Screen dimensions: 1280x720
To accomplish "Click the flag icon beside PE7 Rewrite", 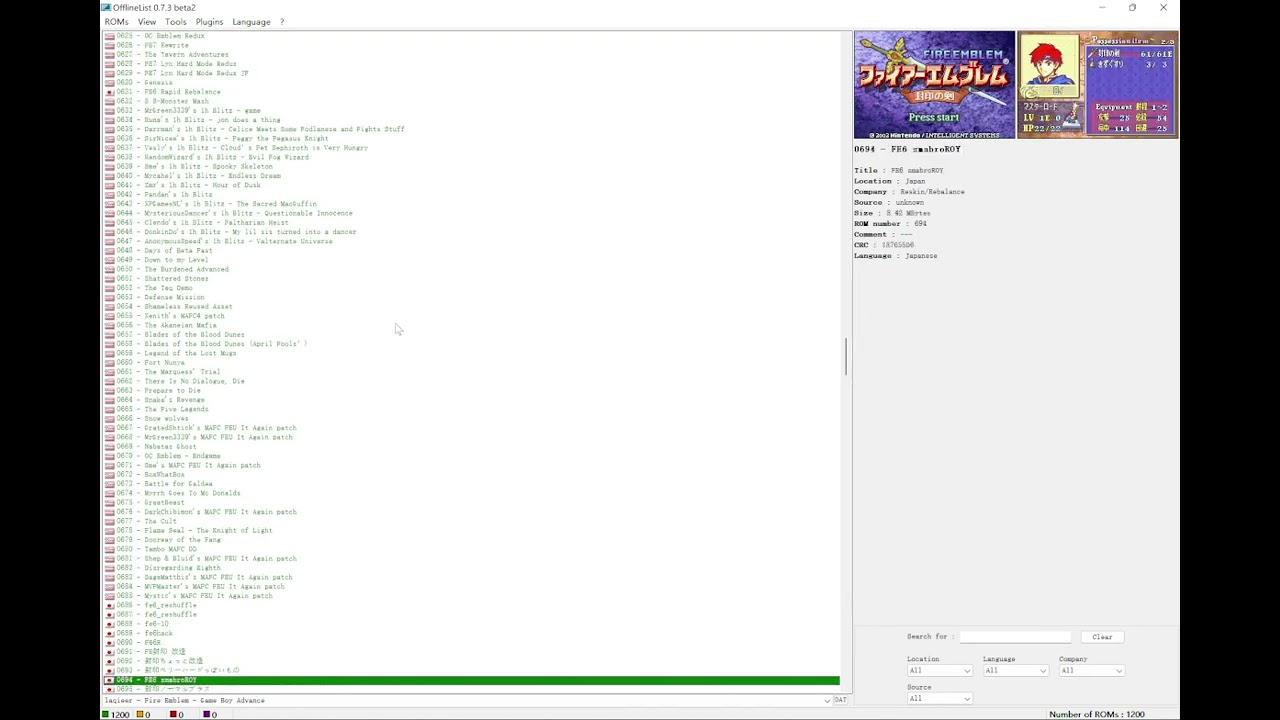I will pyautogui.click(x=109, y=45).
